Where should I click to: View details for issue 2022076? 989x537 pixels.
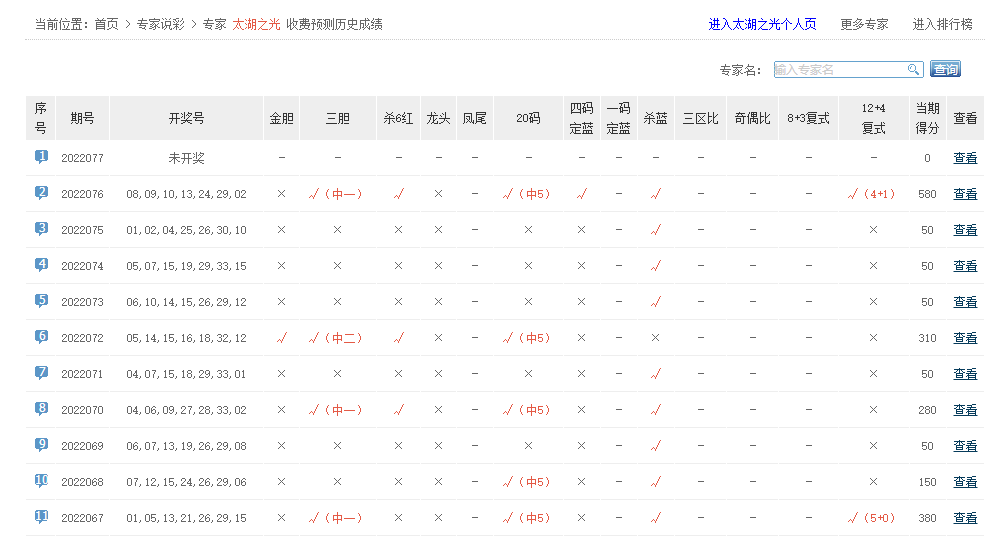(x=965, y=194)
